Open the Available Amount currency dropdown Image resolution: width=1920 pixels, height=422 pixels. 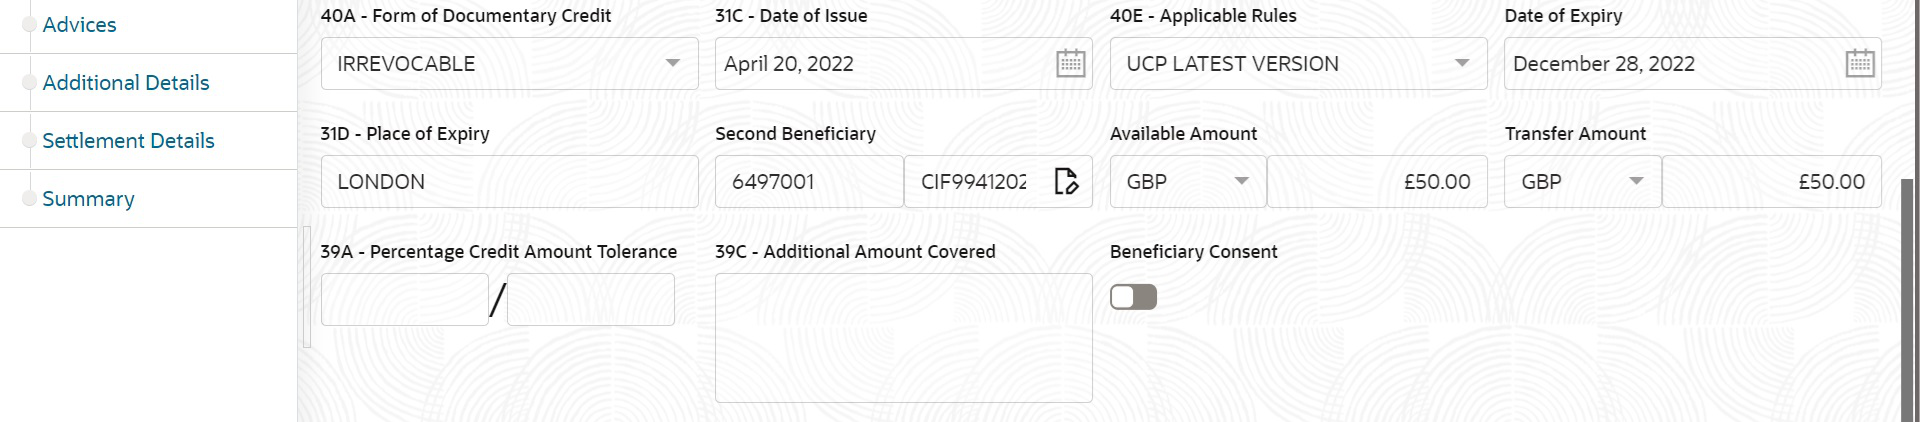[x=1241, y=182]
